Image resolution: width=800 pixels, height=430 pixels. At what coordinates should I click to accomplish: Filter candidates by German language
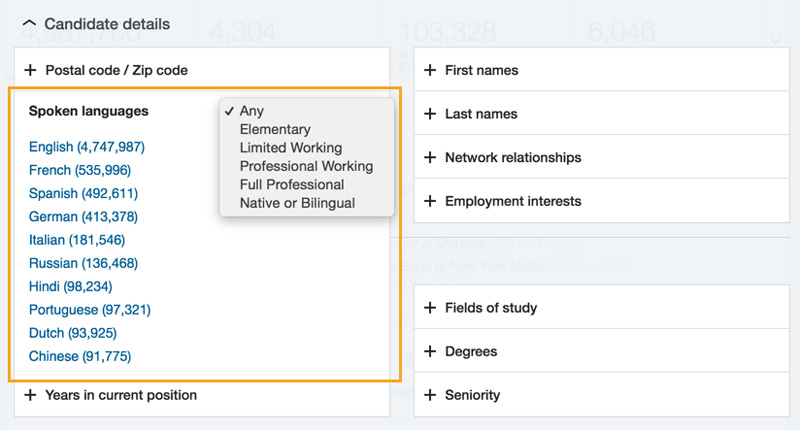click(x=83, y=217)
